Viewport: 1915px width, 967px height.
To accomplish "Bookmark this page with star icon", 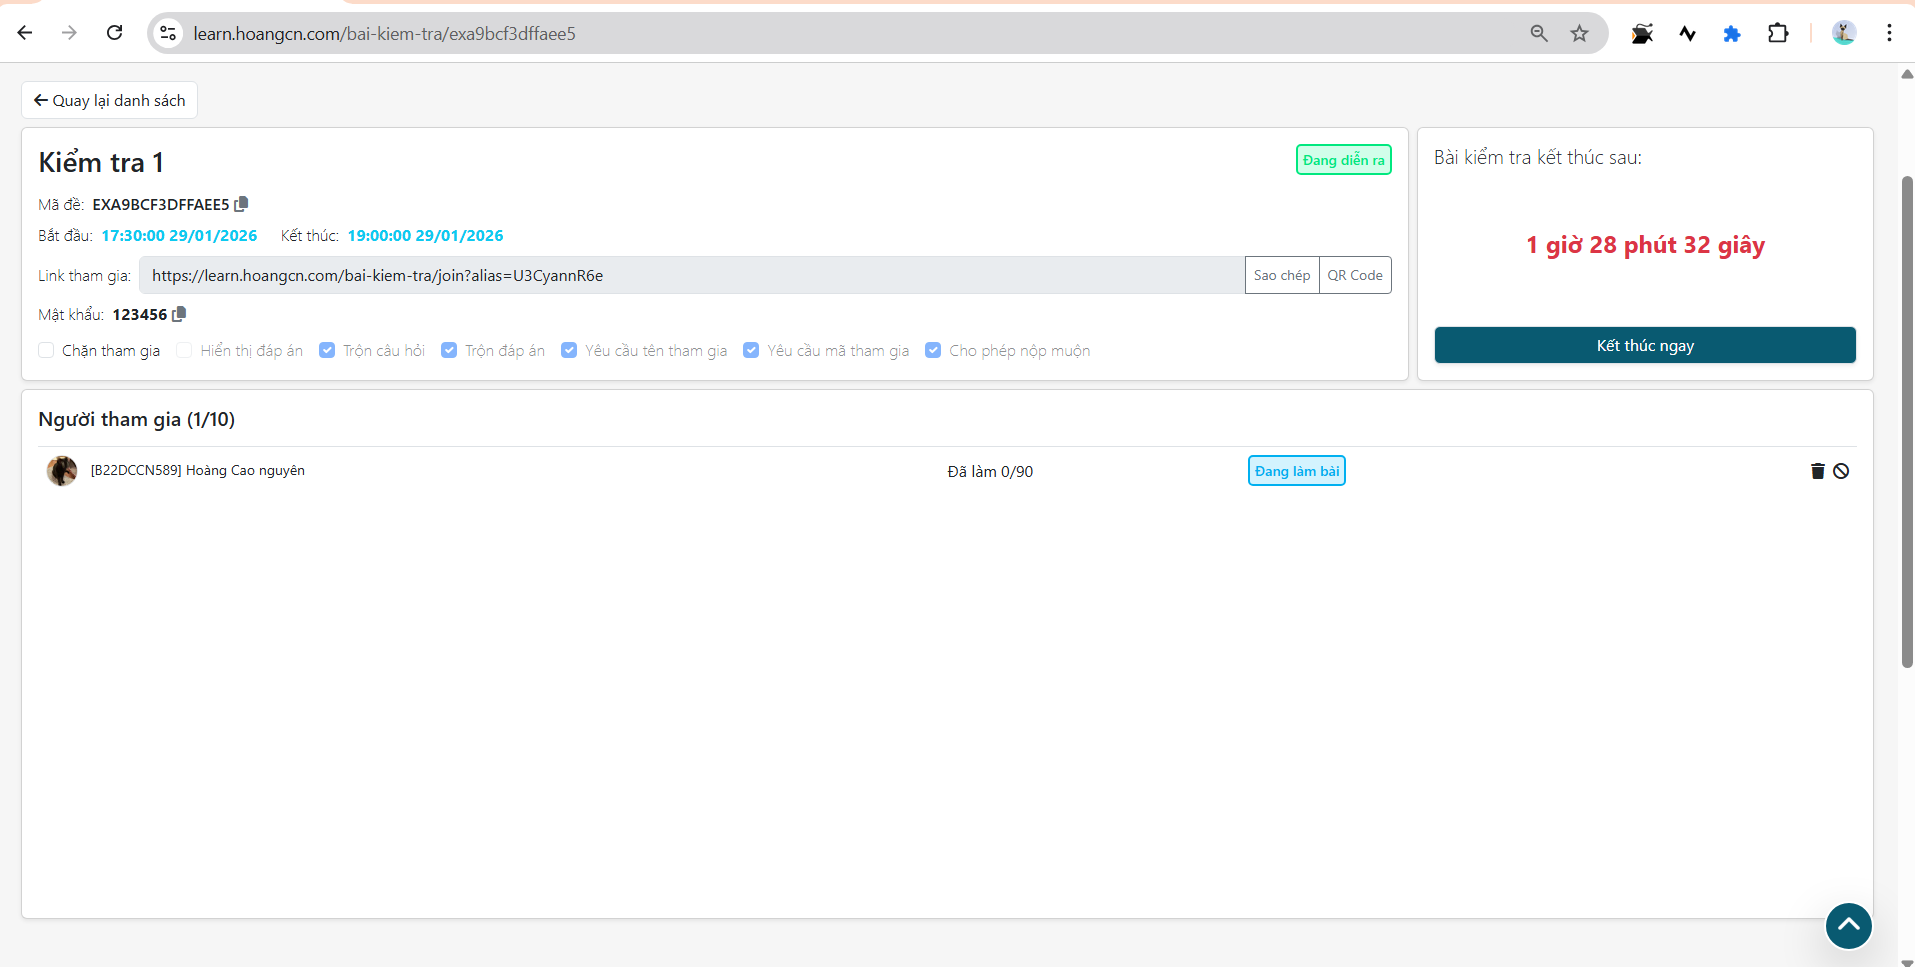I will coord(1579,34).
